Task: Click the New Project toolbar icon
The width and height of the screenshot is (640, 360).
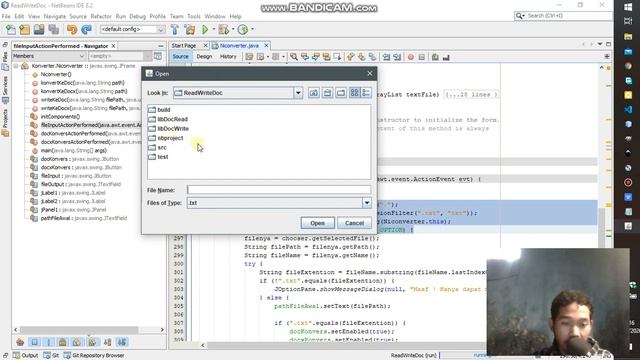Action: (x=25, y=29)
